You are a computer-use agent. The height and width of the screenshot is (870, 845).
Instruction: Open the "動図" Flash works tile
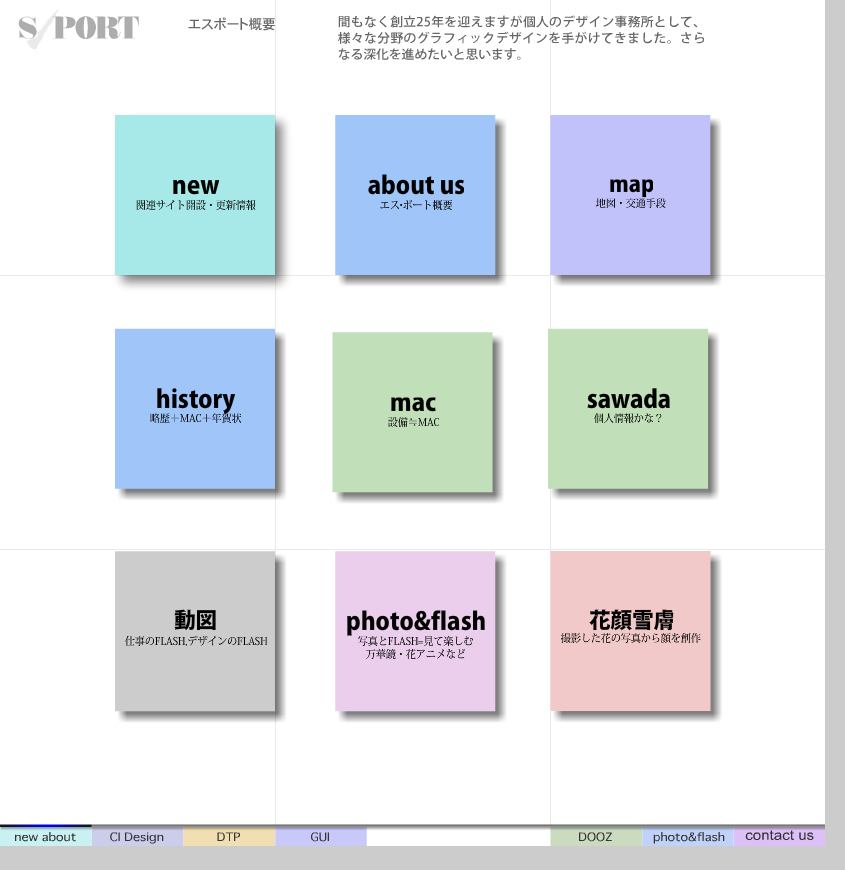194,630
